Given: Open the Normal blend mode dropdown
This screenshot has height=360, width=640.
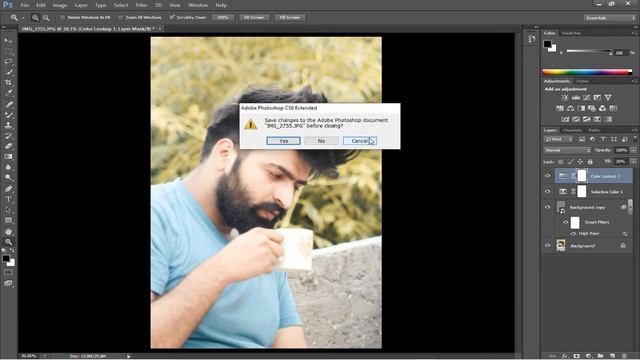Looking at the screenshot, I should pyautogui.click(x=567, y=150).
